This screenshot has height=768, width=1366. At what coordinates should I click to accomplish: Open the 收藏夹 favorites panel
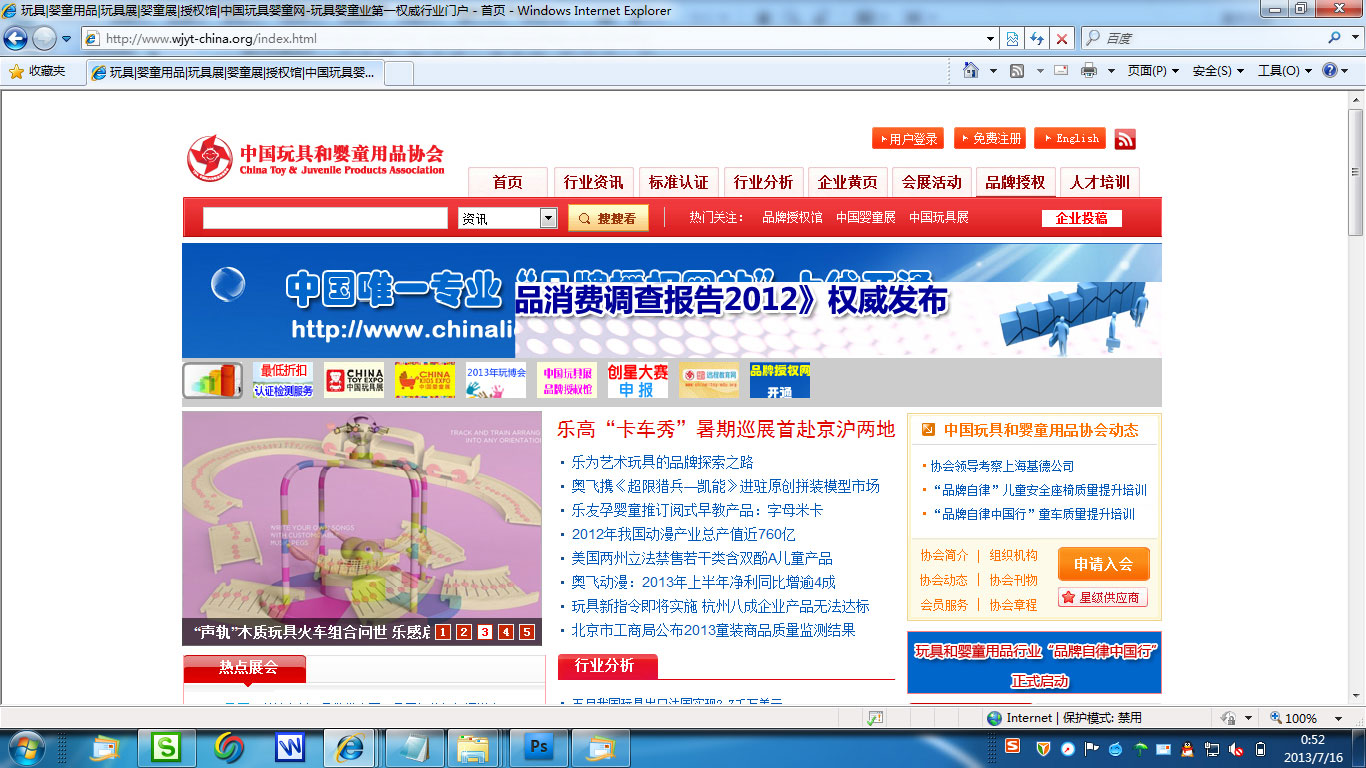(36, 72)
